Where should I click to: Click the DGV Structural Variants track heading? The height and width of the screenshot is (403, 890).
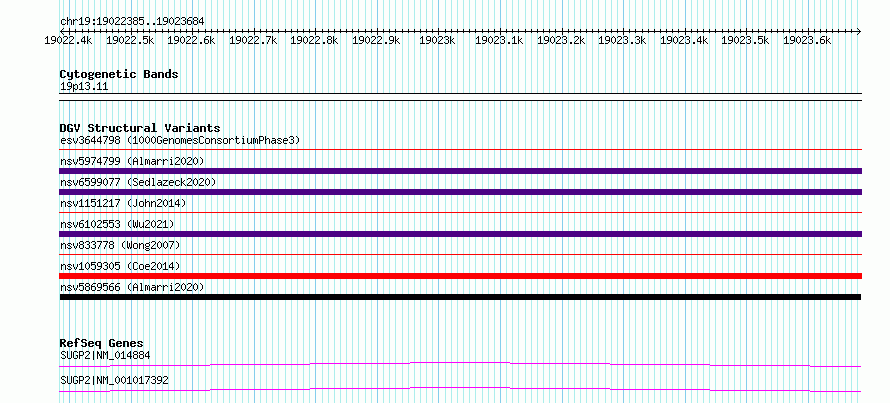coord(140,128)
